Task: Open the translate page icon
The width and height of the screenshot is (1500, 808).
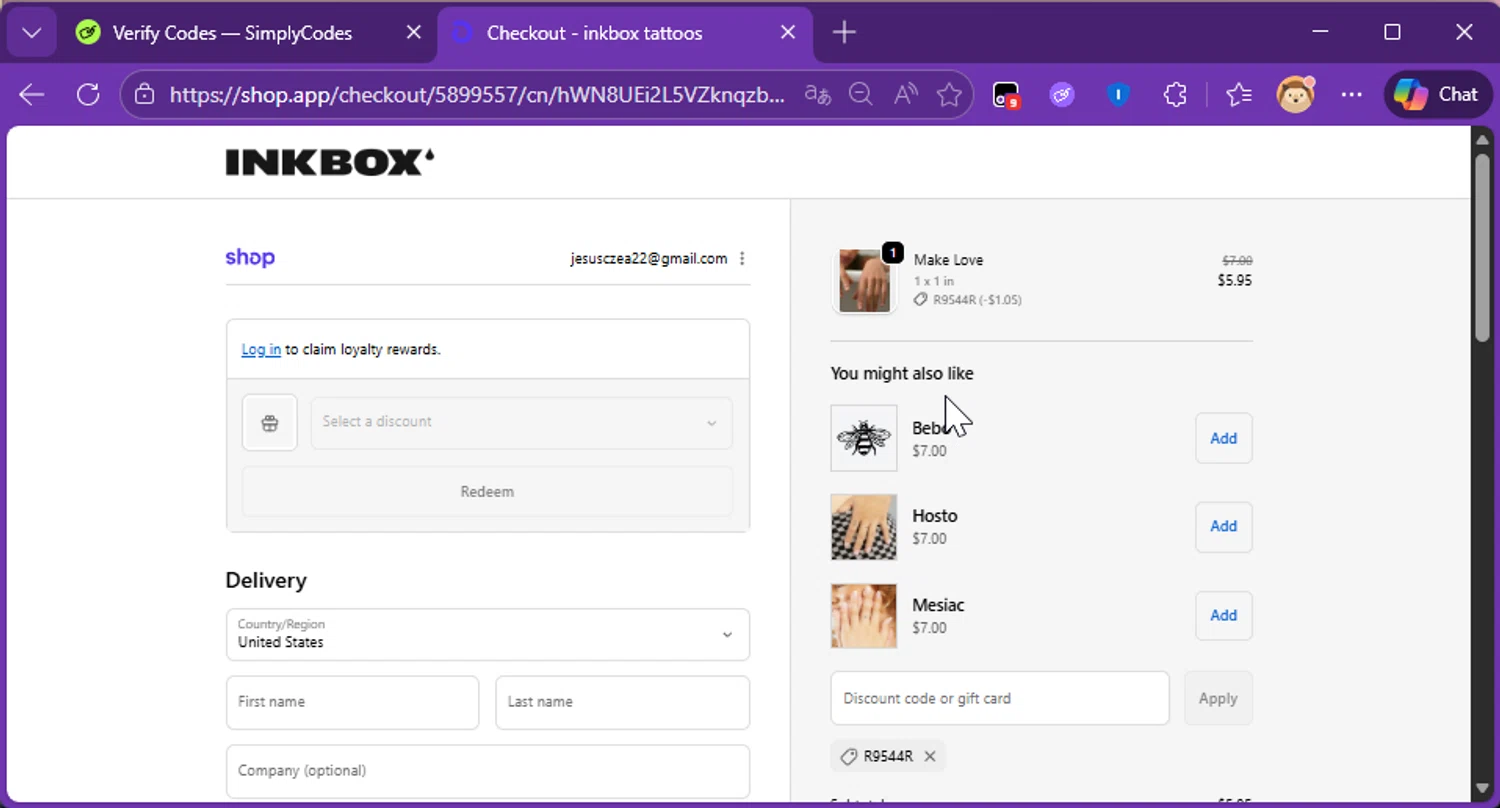Action: (818, 95)
